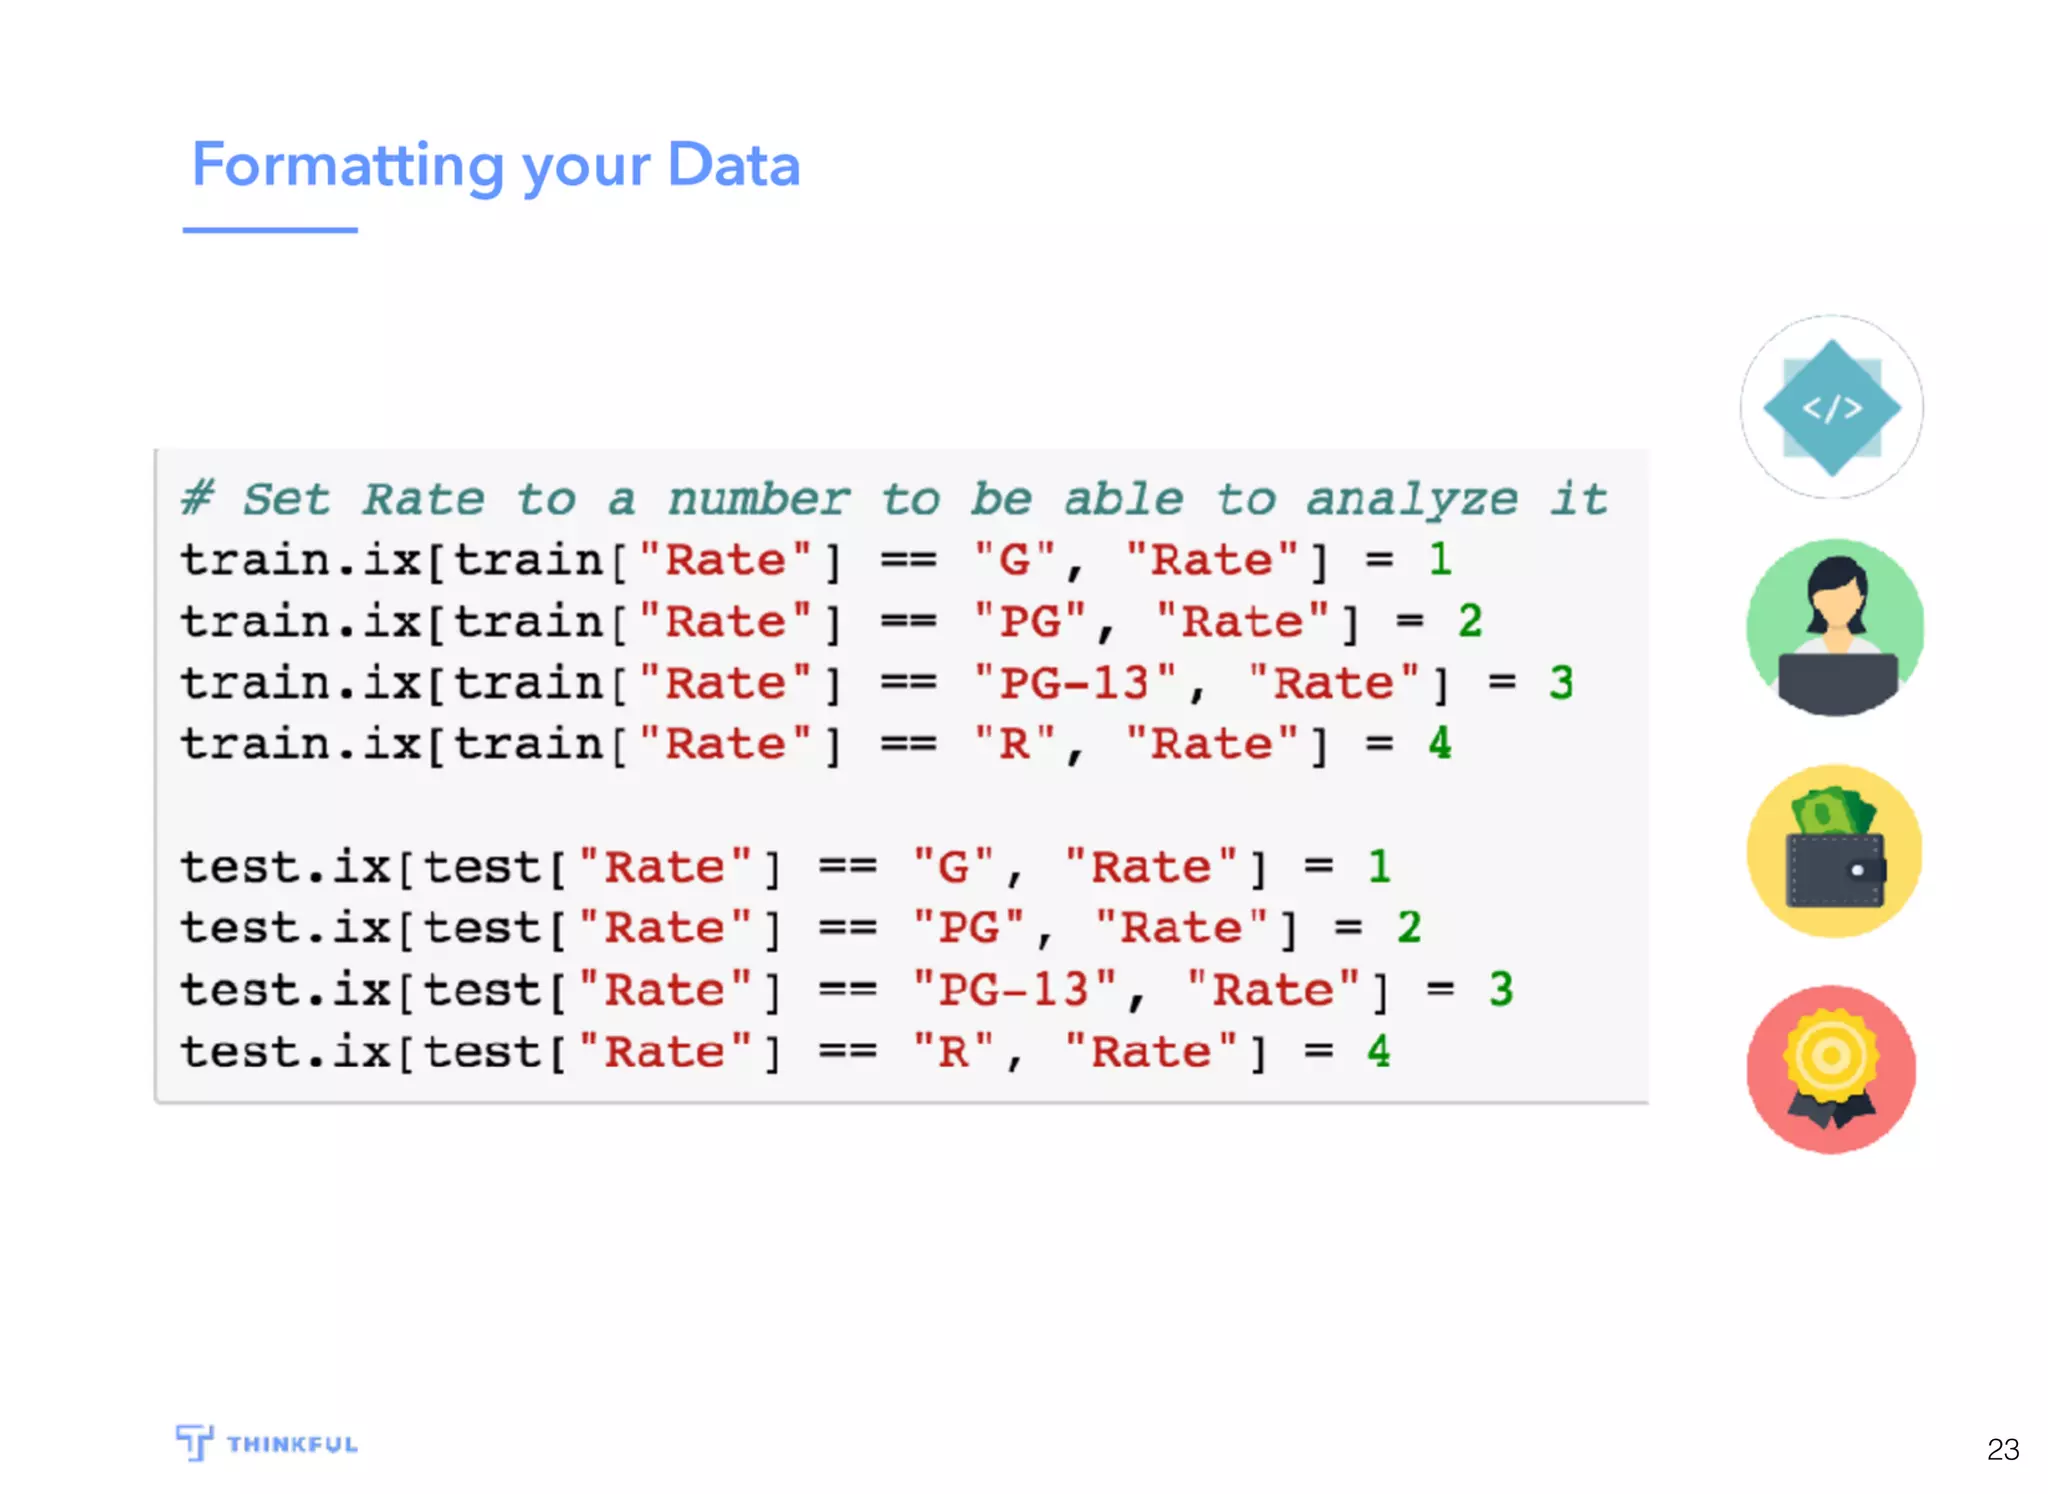
Task: Click the green number 3 in train code
Action: (1560, 684)
